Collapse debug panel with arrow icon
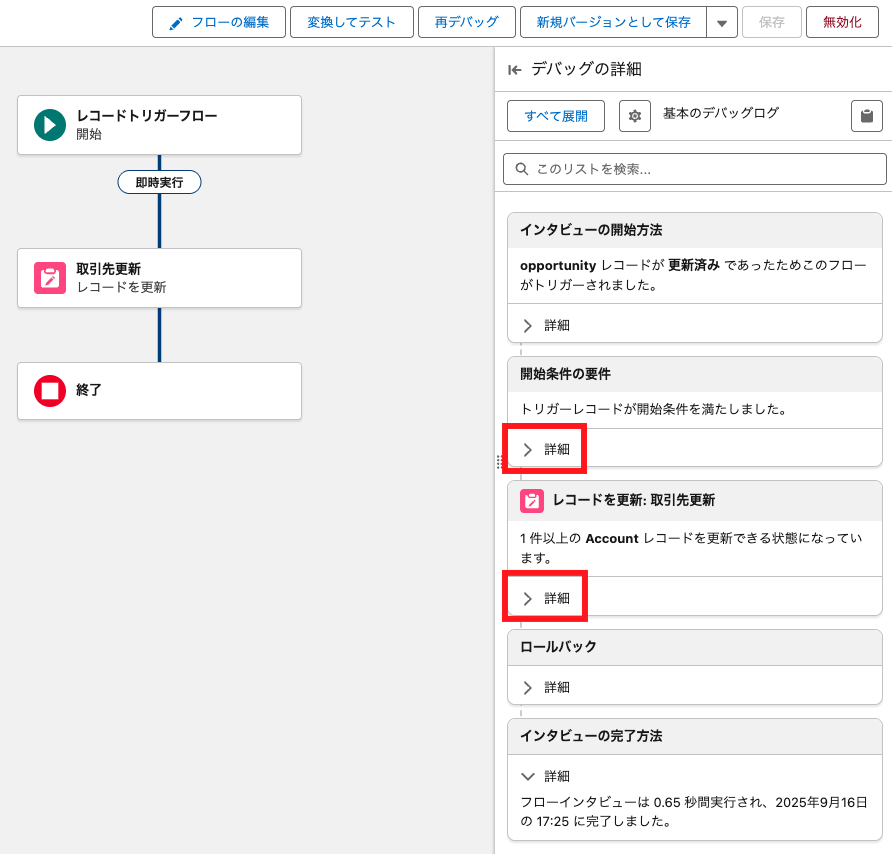892x854 pixels. tap(514, 70)
